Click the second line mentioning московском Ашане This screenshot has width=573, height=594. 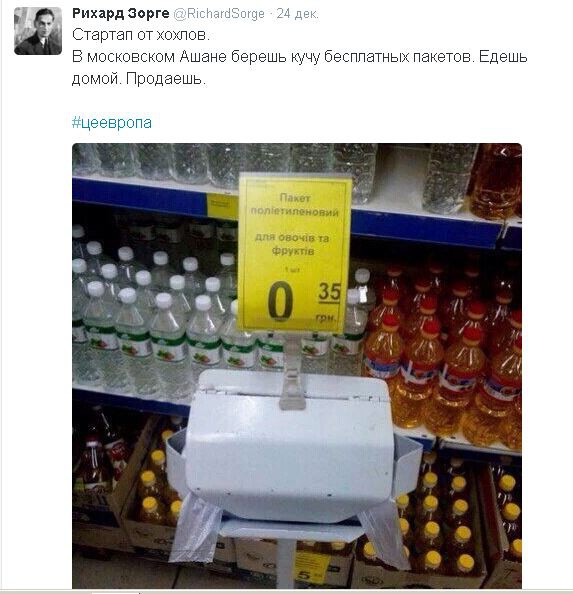click(x=300, y=57)
